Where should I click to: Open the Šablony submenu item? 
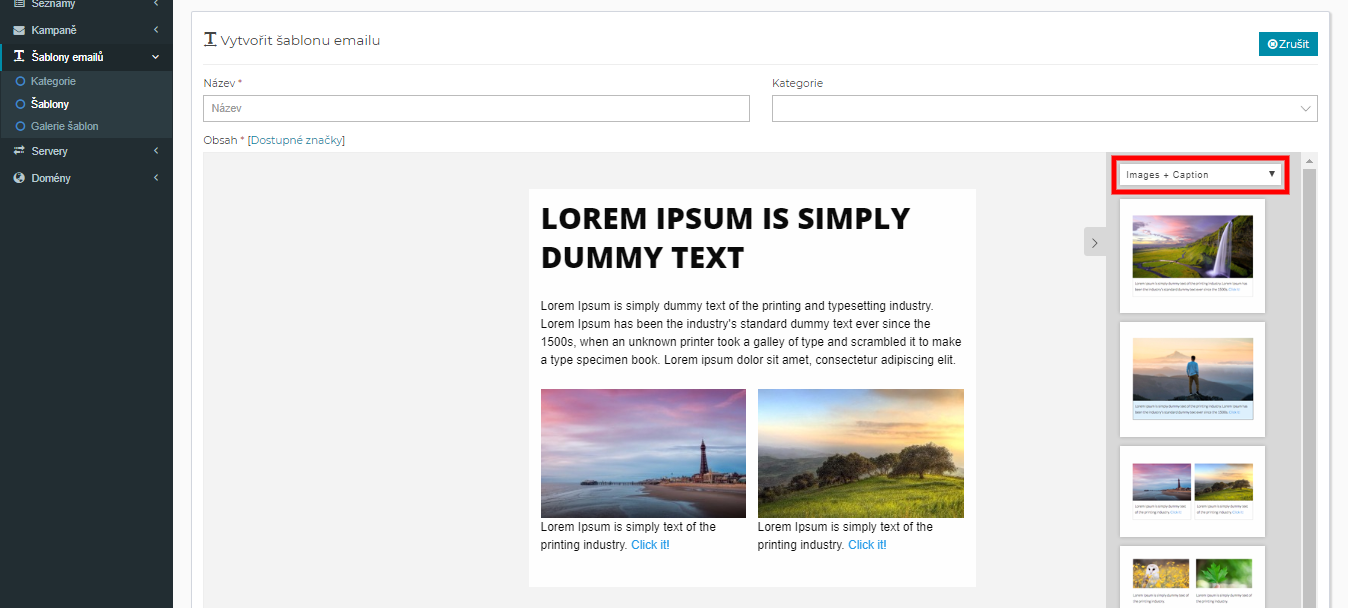[x=50, y=104]
